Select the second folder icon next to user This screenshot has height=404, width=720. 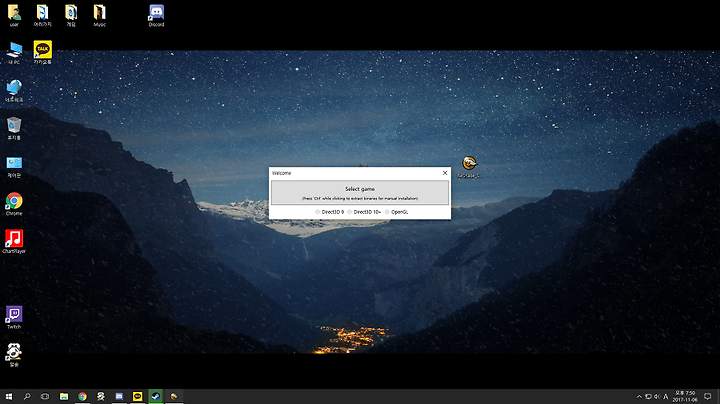click(43, 16)
